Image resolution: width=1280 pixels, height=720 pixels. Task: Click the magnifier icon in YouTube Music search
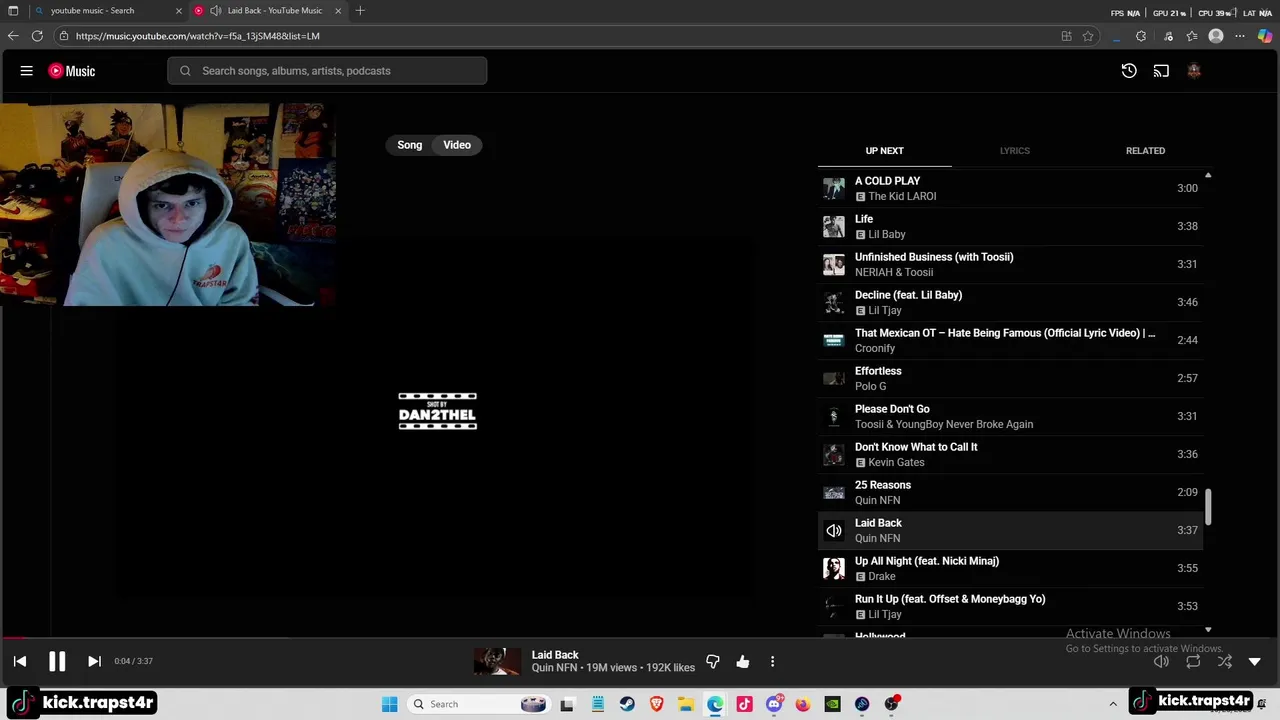coord(185,71)
